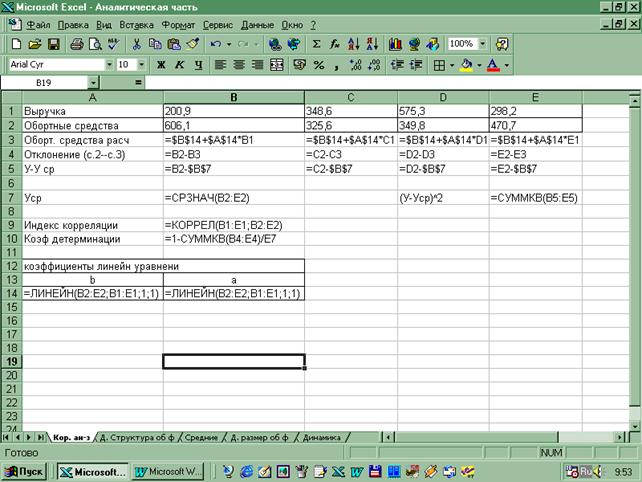Switch to Microsoft Word taskbar button
The height and width of the screenshot is (482, 642).
point(169,470)
